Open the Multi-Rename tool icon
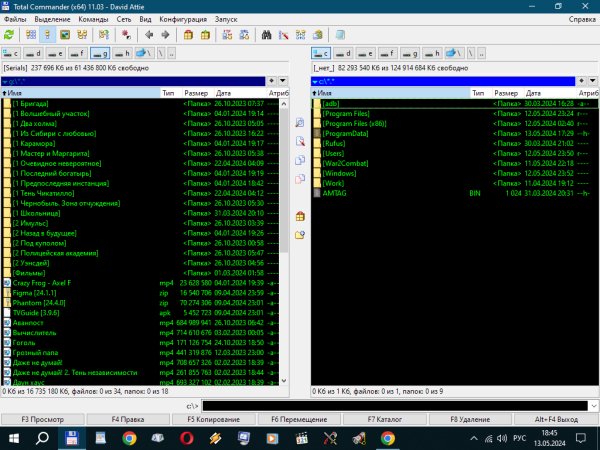The width and height of the screenshot is (600, 450). click(x=284, y=35)
